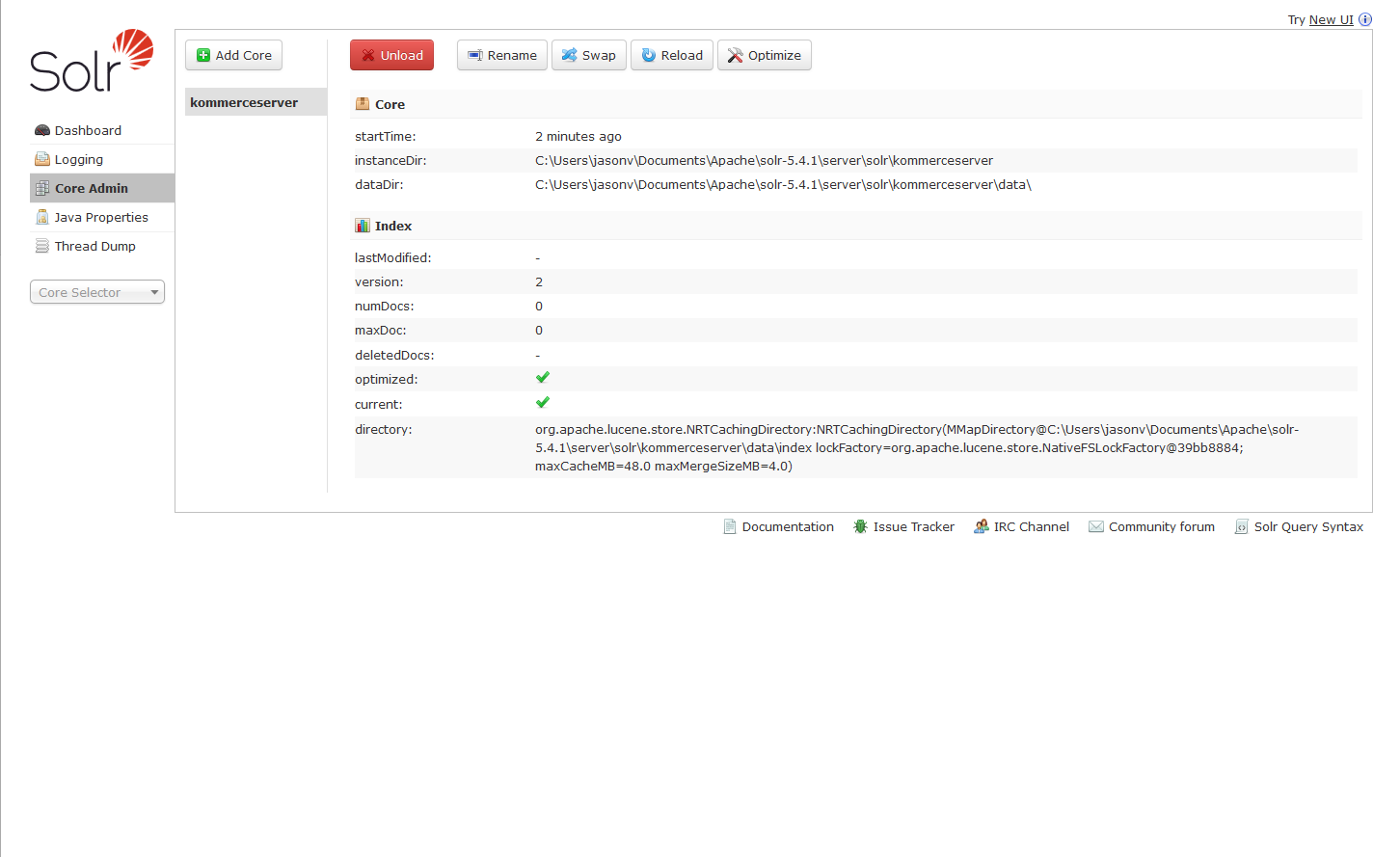Click the red Unload button
1400x857 pixels.
[x=392, y=56]
